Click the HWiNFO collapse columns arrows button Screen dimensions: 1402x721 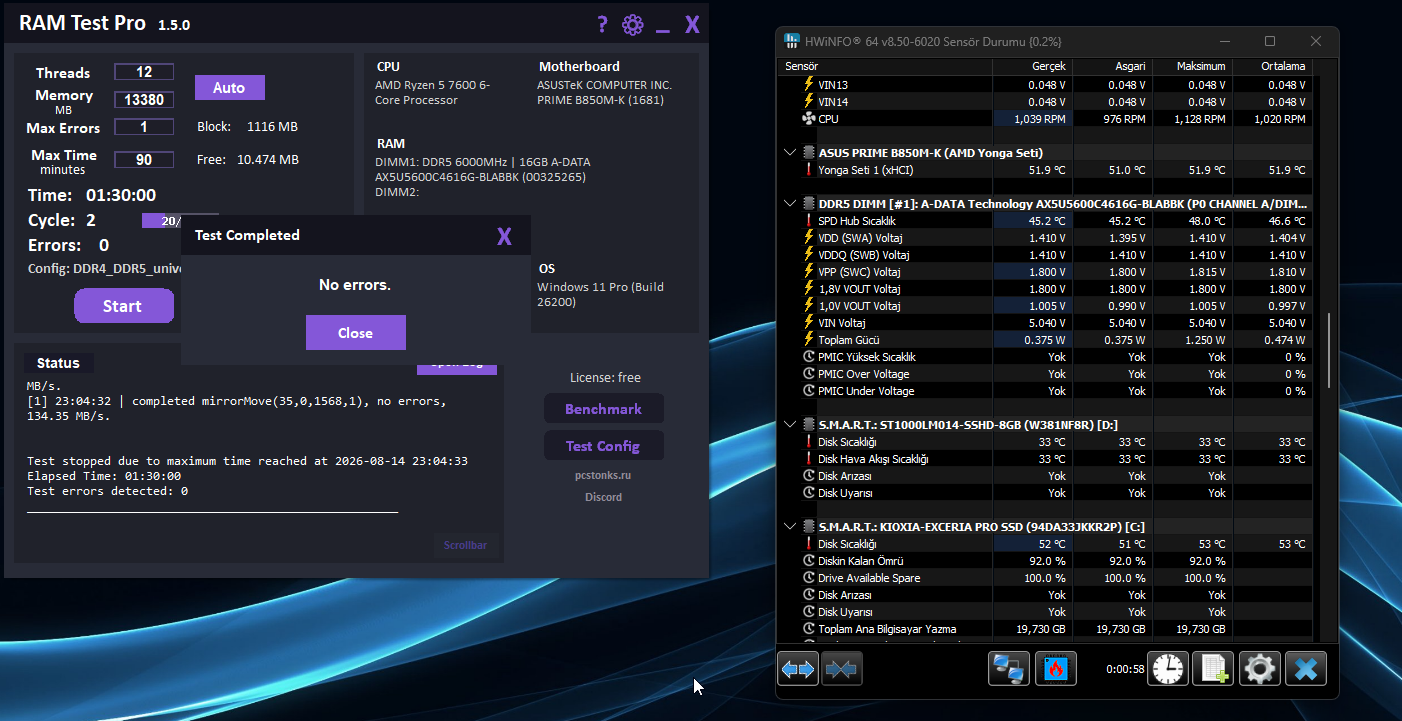(x=842, y=669)
